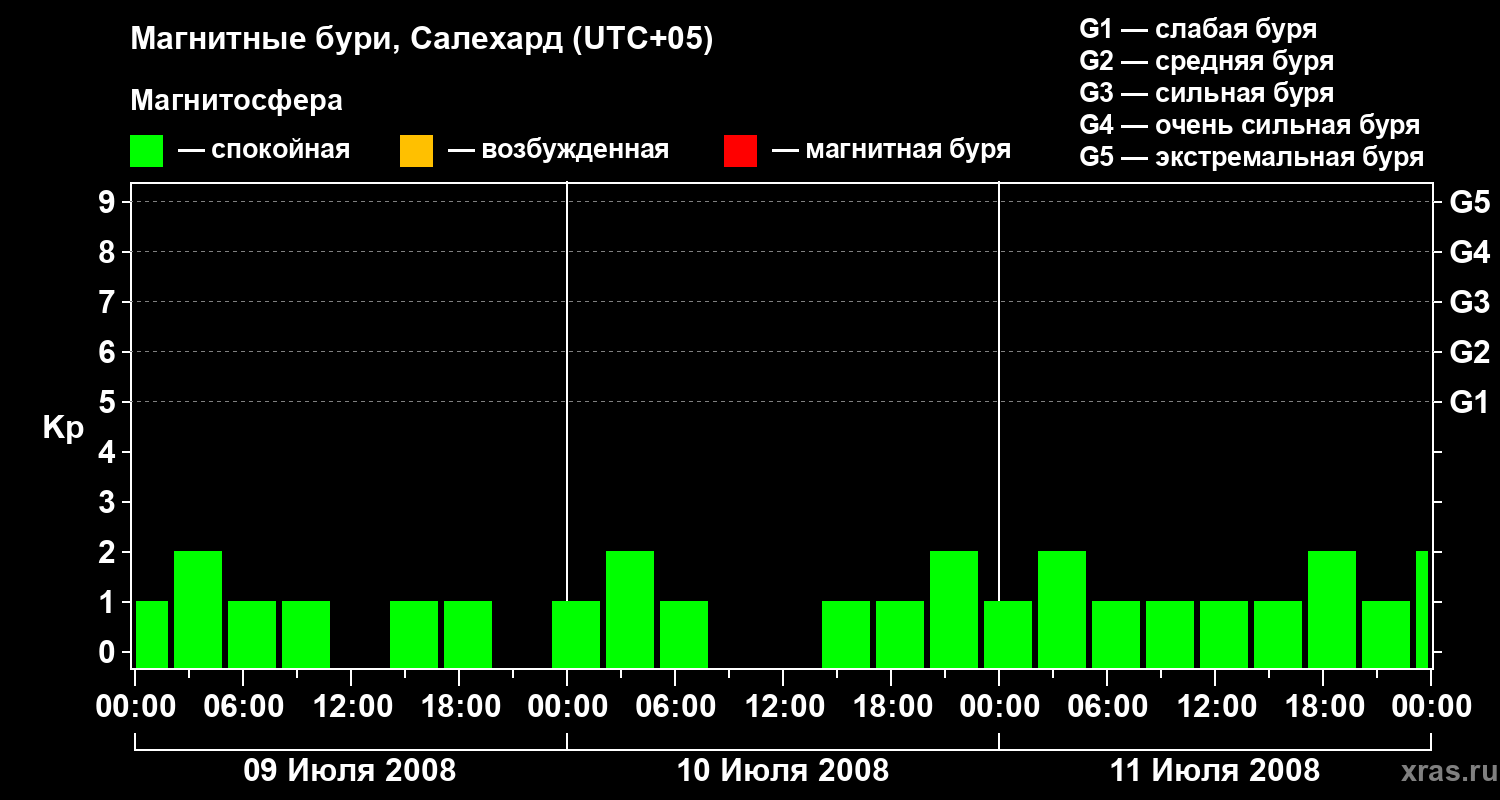Click the G2 right-axis storm level label

(x=1469, y=352)
